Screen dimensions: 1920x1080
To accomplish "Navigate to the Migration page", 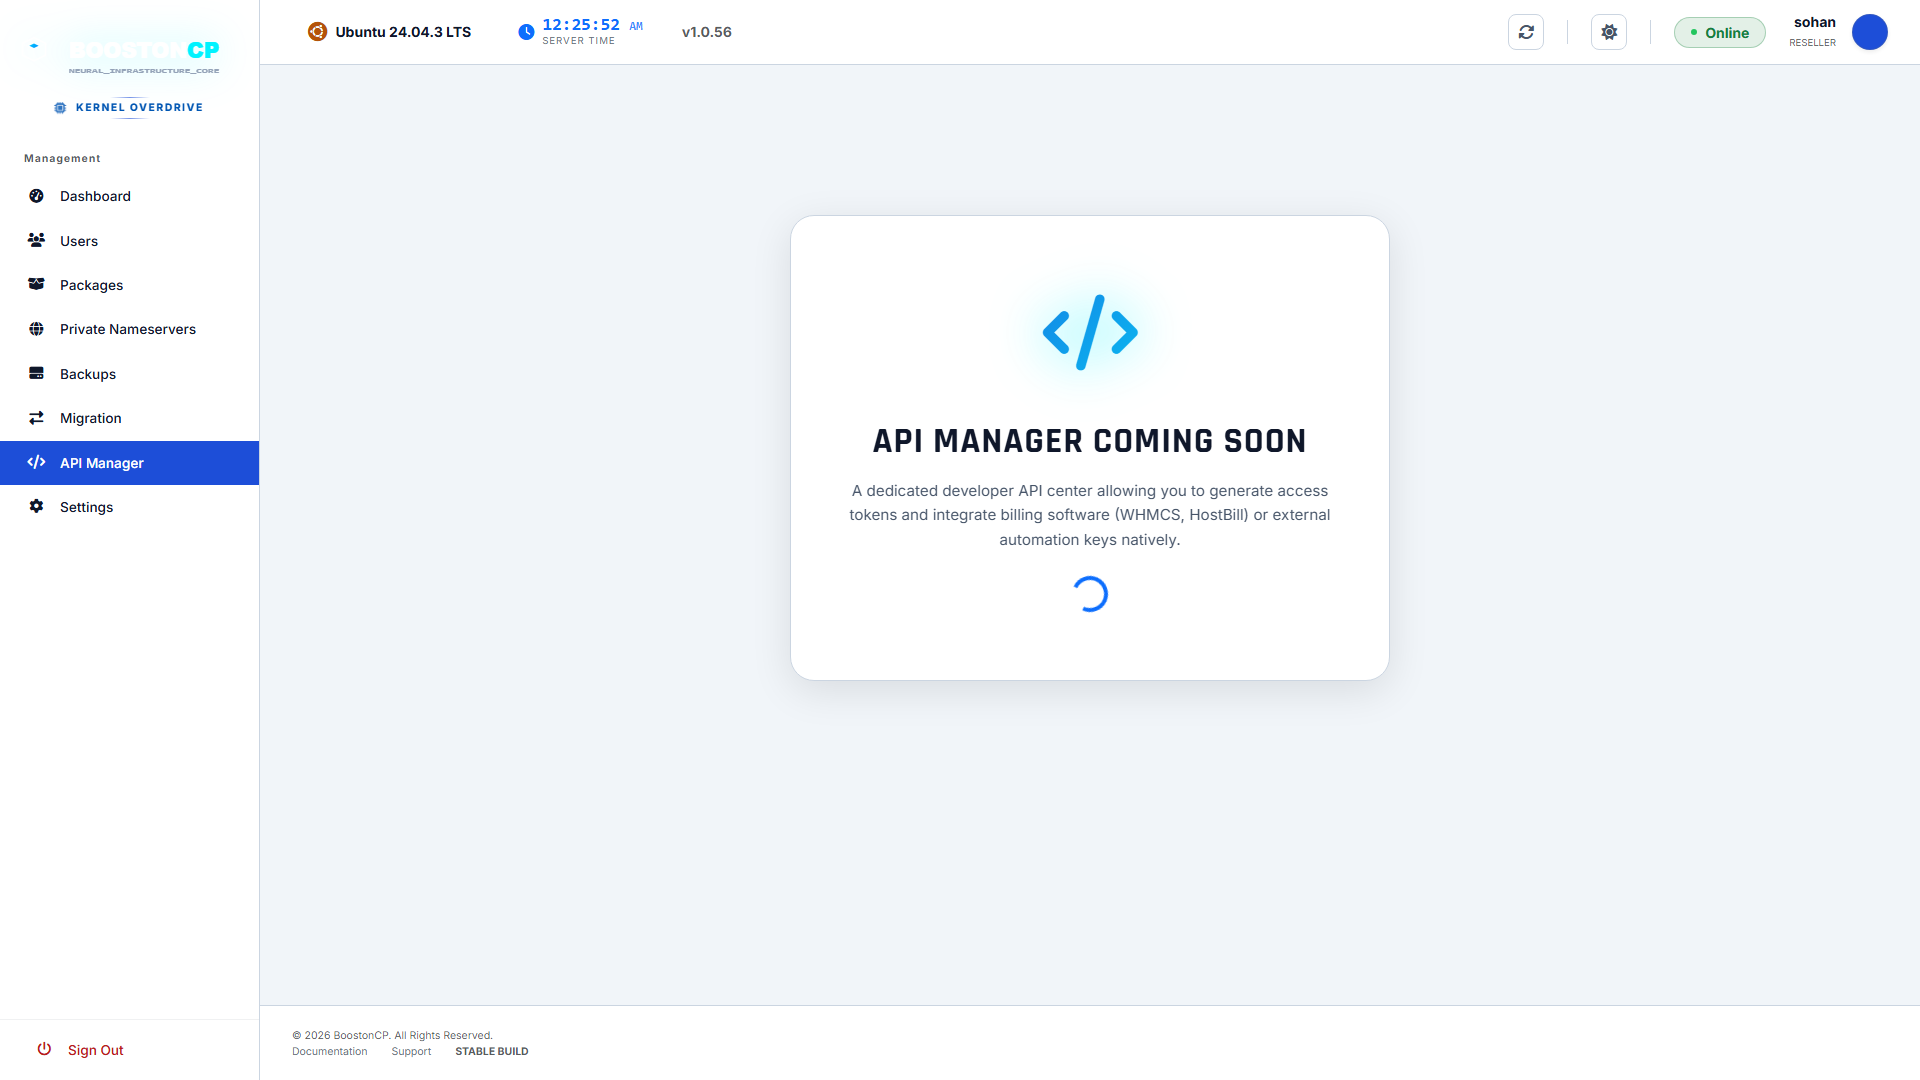I will (130, 418).
